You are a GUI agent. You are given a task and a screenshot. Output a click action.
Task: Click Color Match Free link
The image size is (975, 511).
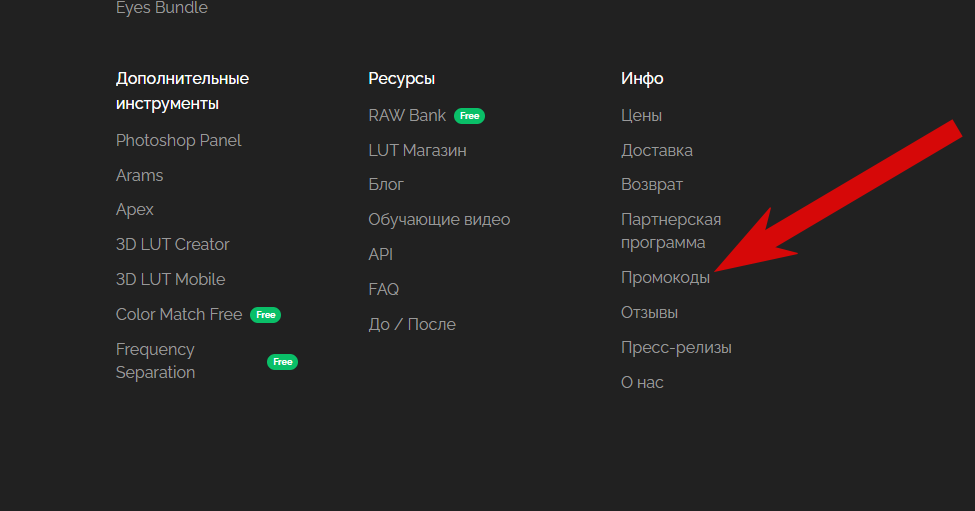point(179,315)
